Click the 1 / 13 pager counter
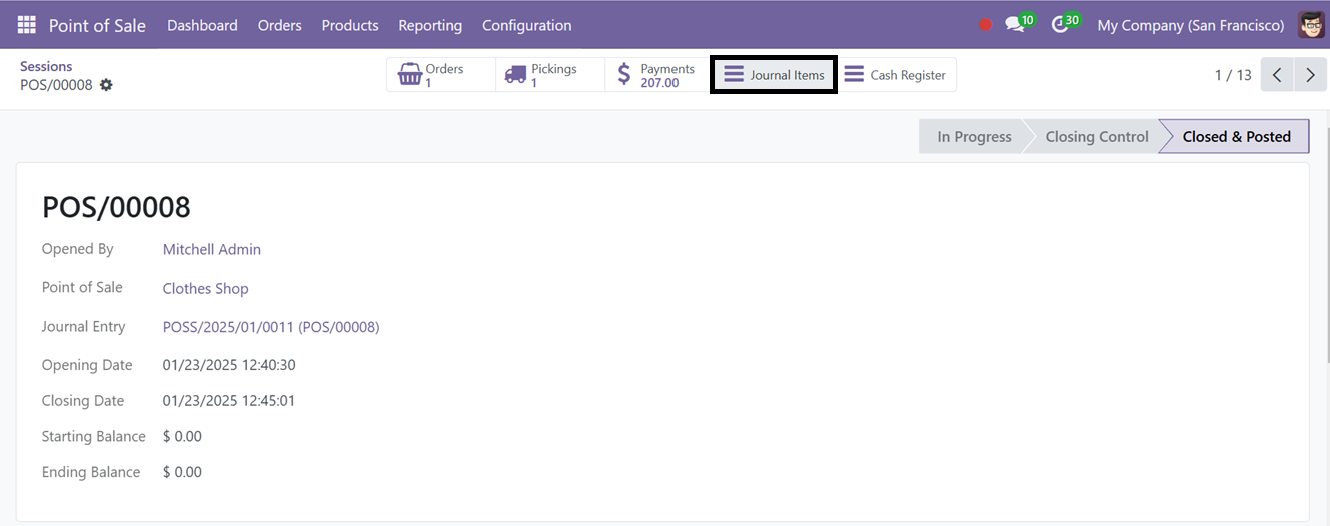 point(1233,75)
